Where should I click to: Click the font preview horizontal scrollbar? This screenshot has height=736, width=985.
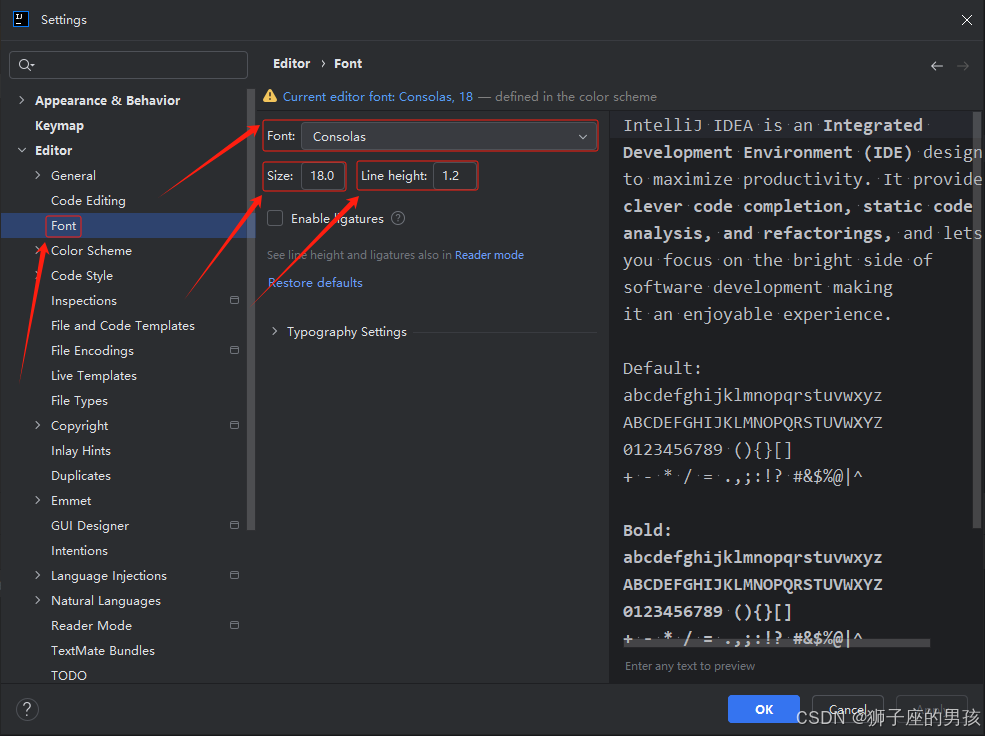776,642
